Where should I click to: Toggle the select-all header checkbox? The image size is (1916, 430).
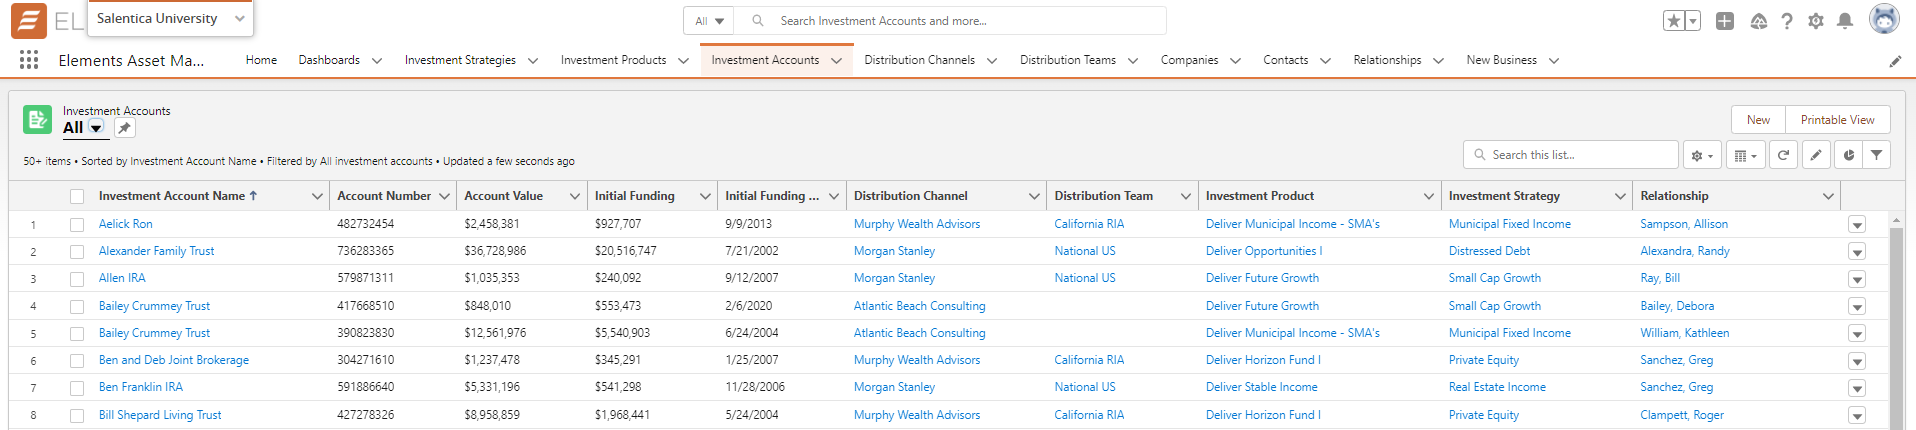point(77,196)
